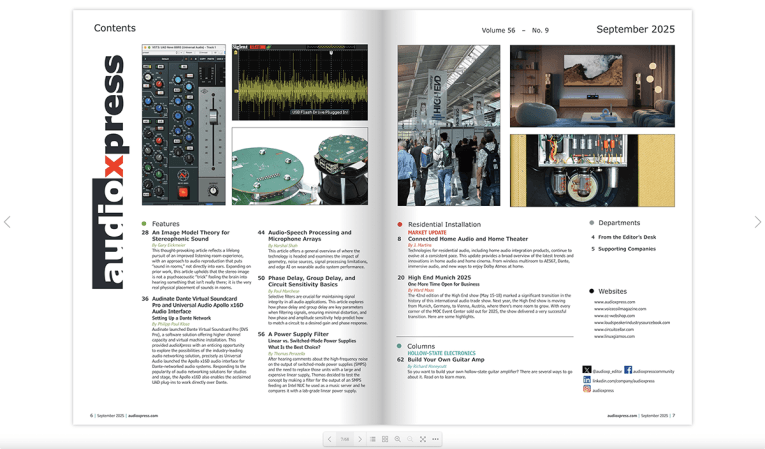Click the toolbar's next page chevron

click(x=360, y=439)
